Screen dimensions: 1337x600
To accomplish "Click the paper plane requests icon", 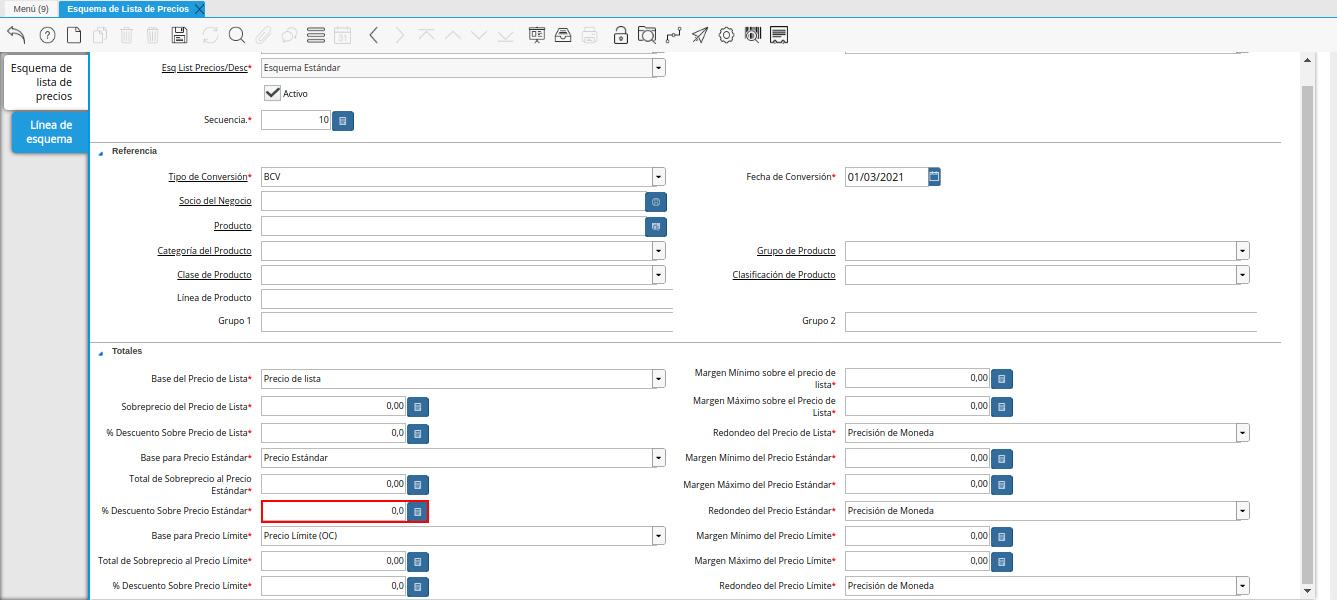I will [x=700, y=35].
